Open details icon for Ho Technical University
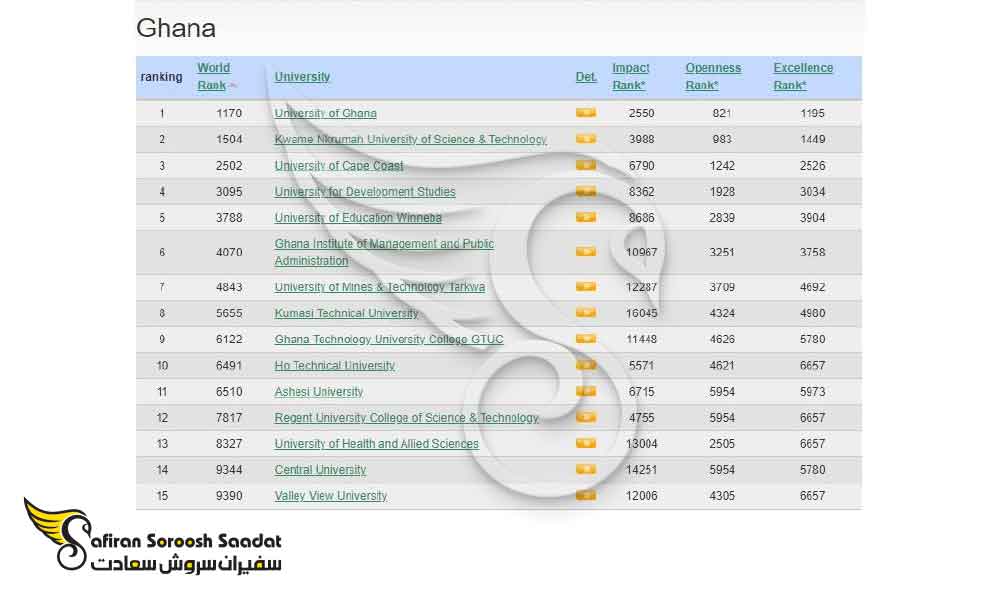1000x600 pixels. point(585,365)
